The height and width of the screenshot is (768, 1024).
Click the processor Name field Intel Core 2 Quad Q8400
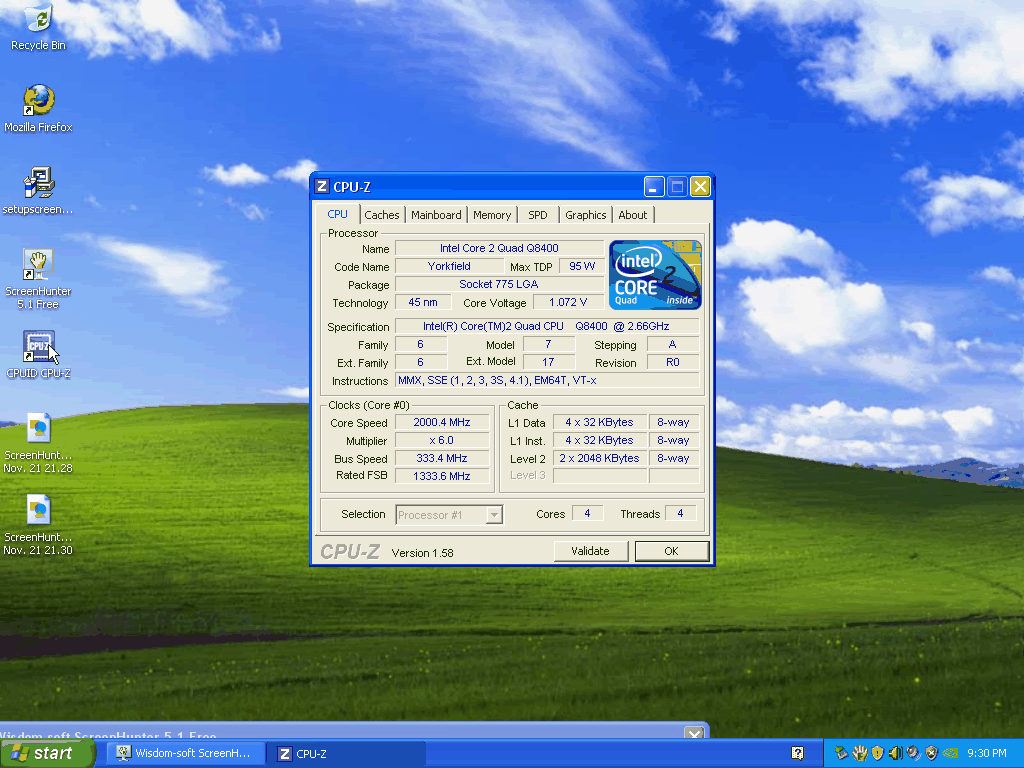499,248
